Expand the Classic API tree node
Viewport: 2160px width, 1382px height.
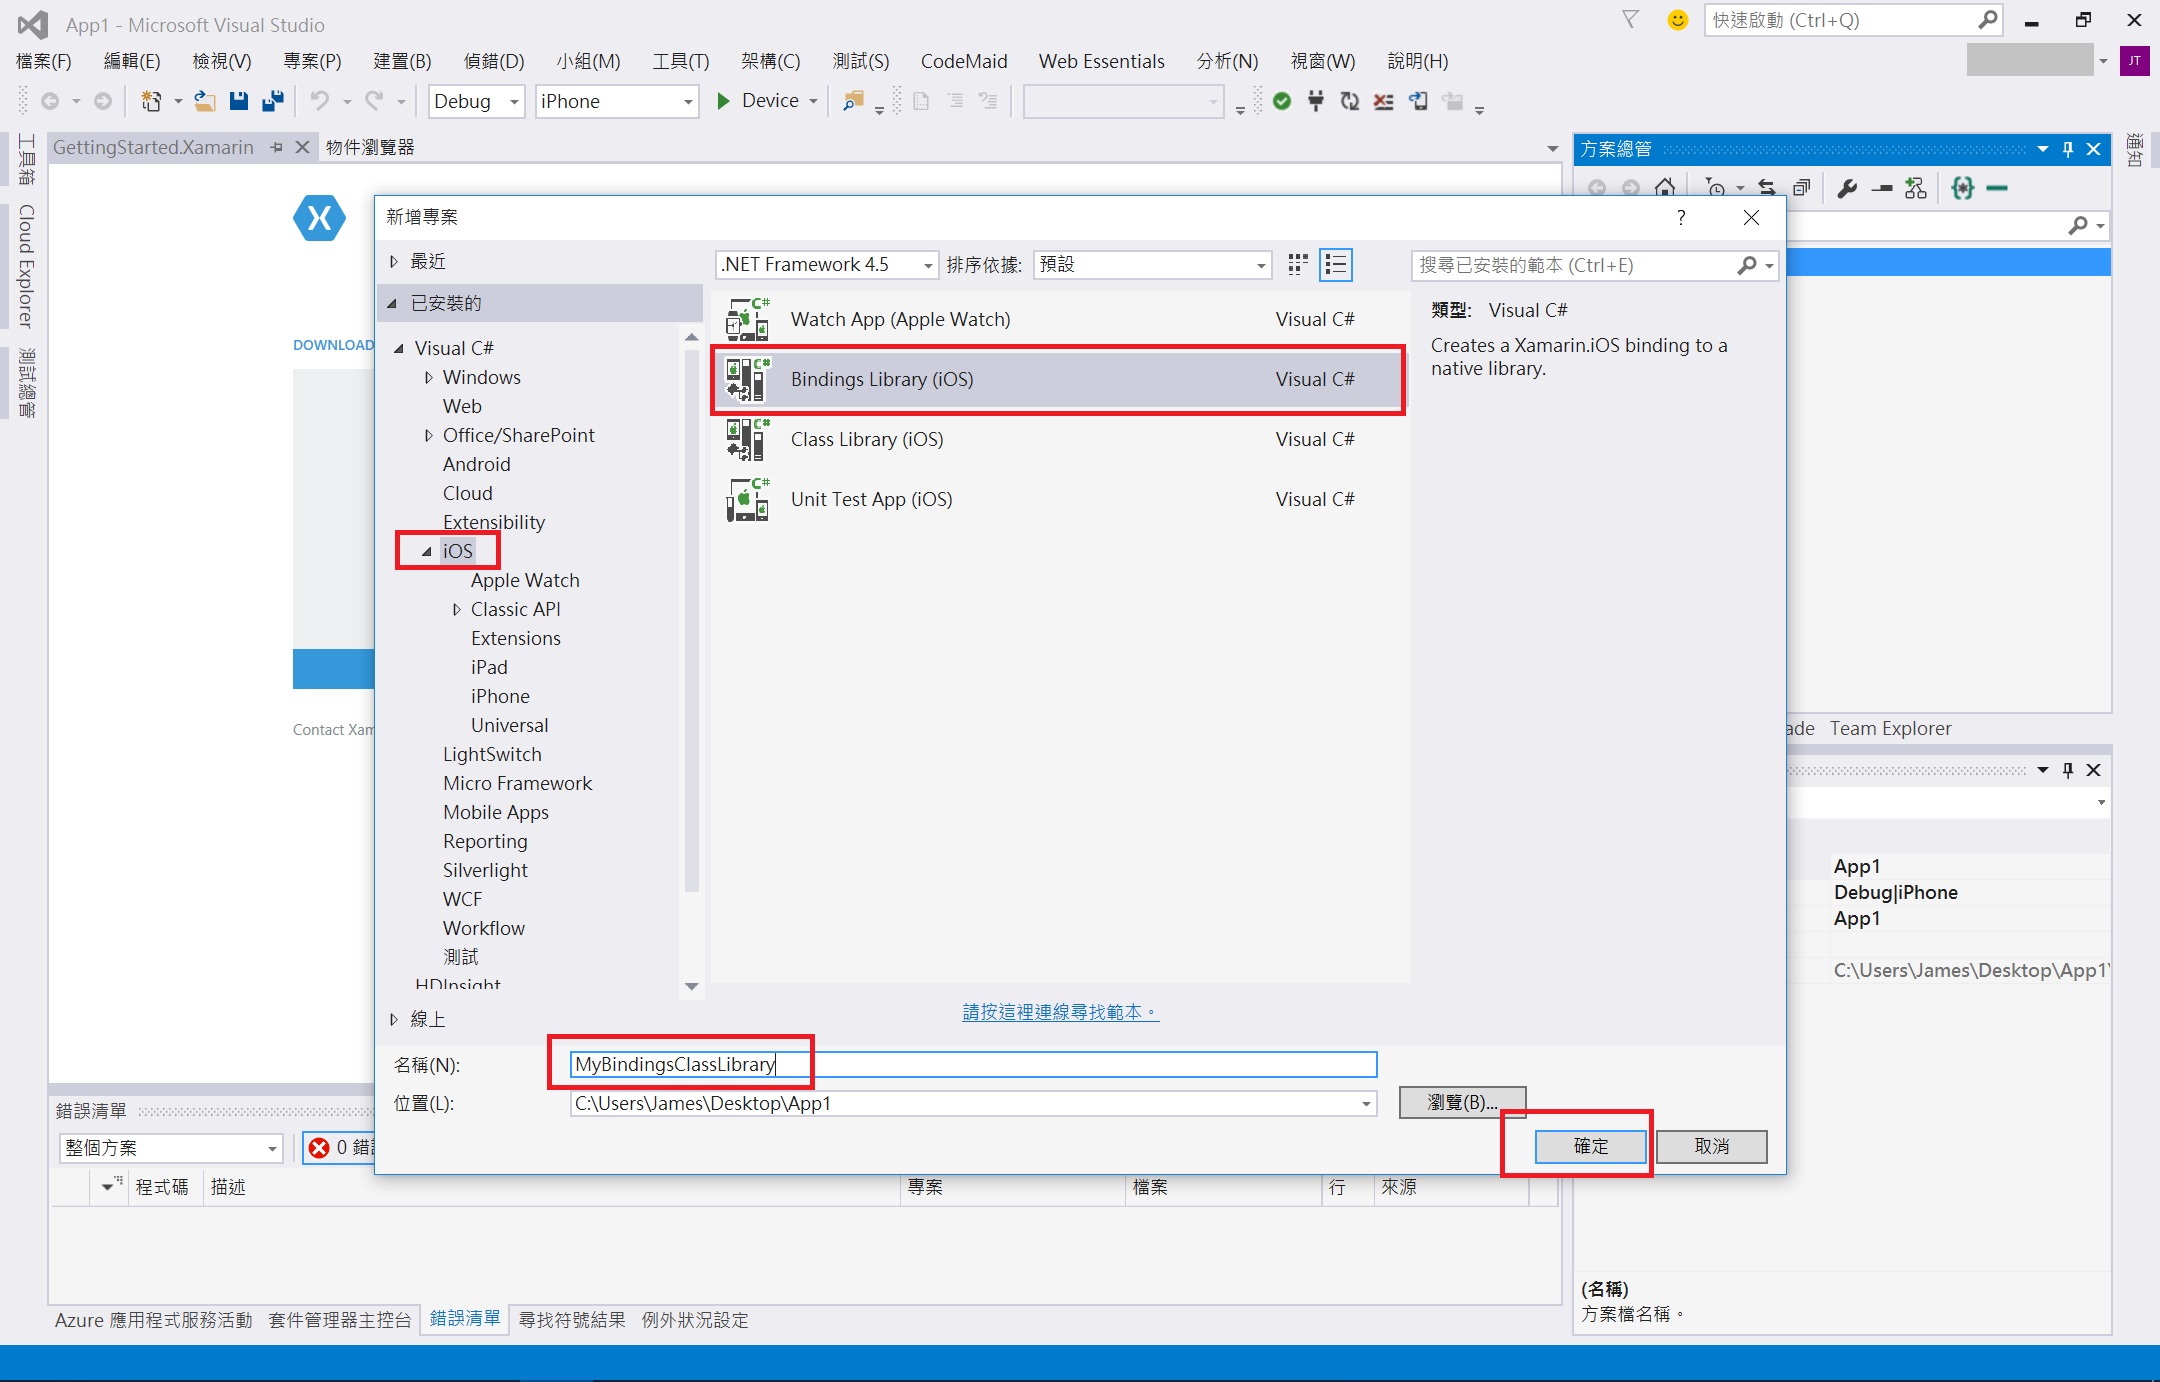(x=456, y=609)
